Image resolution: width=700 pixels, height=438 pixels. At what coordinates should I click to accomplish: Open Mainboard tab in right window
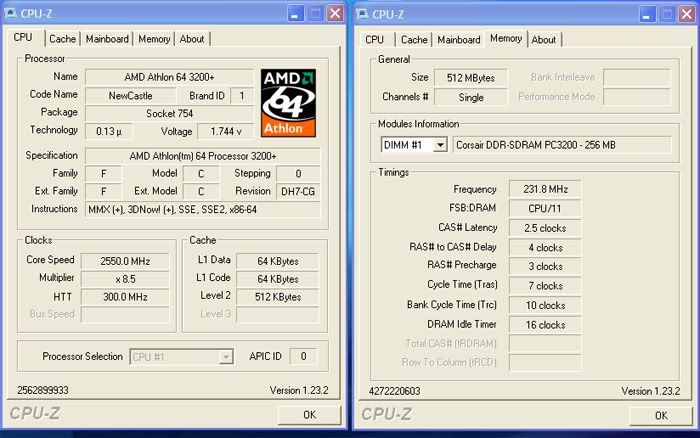coord(459,39)
